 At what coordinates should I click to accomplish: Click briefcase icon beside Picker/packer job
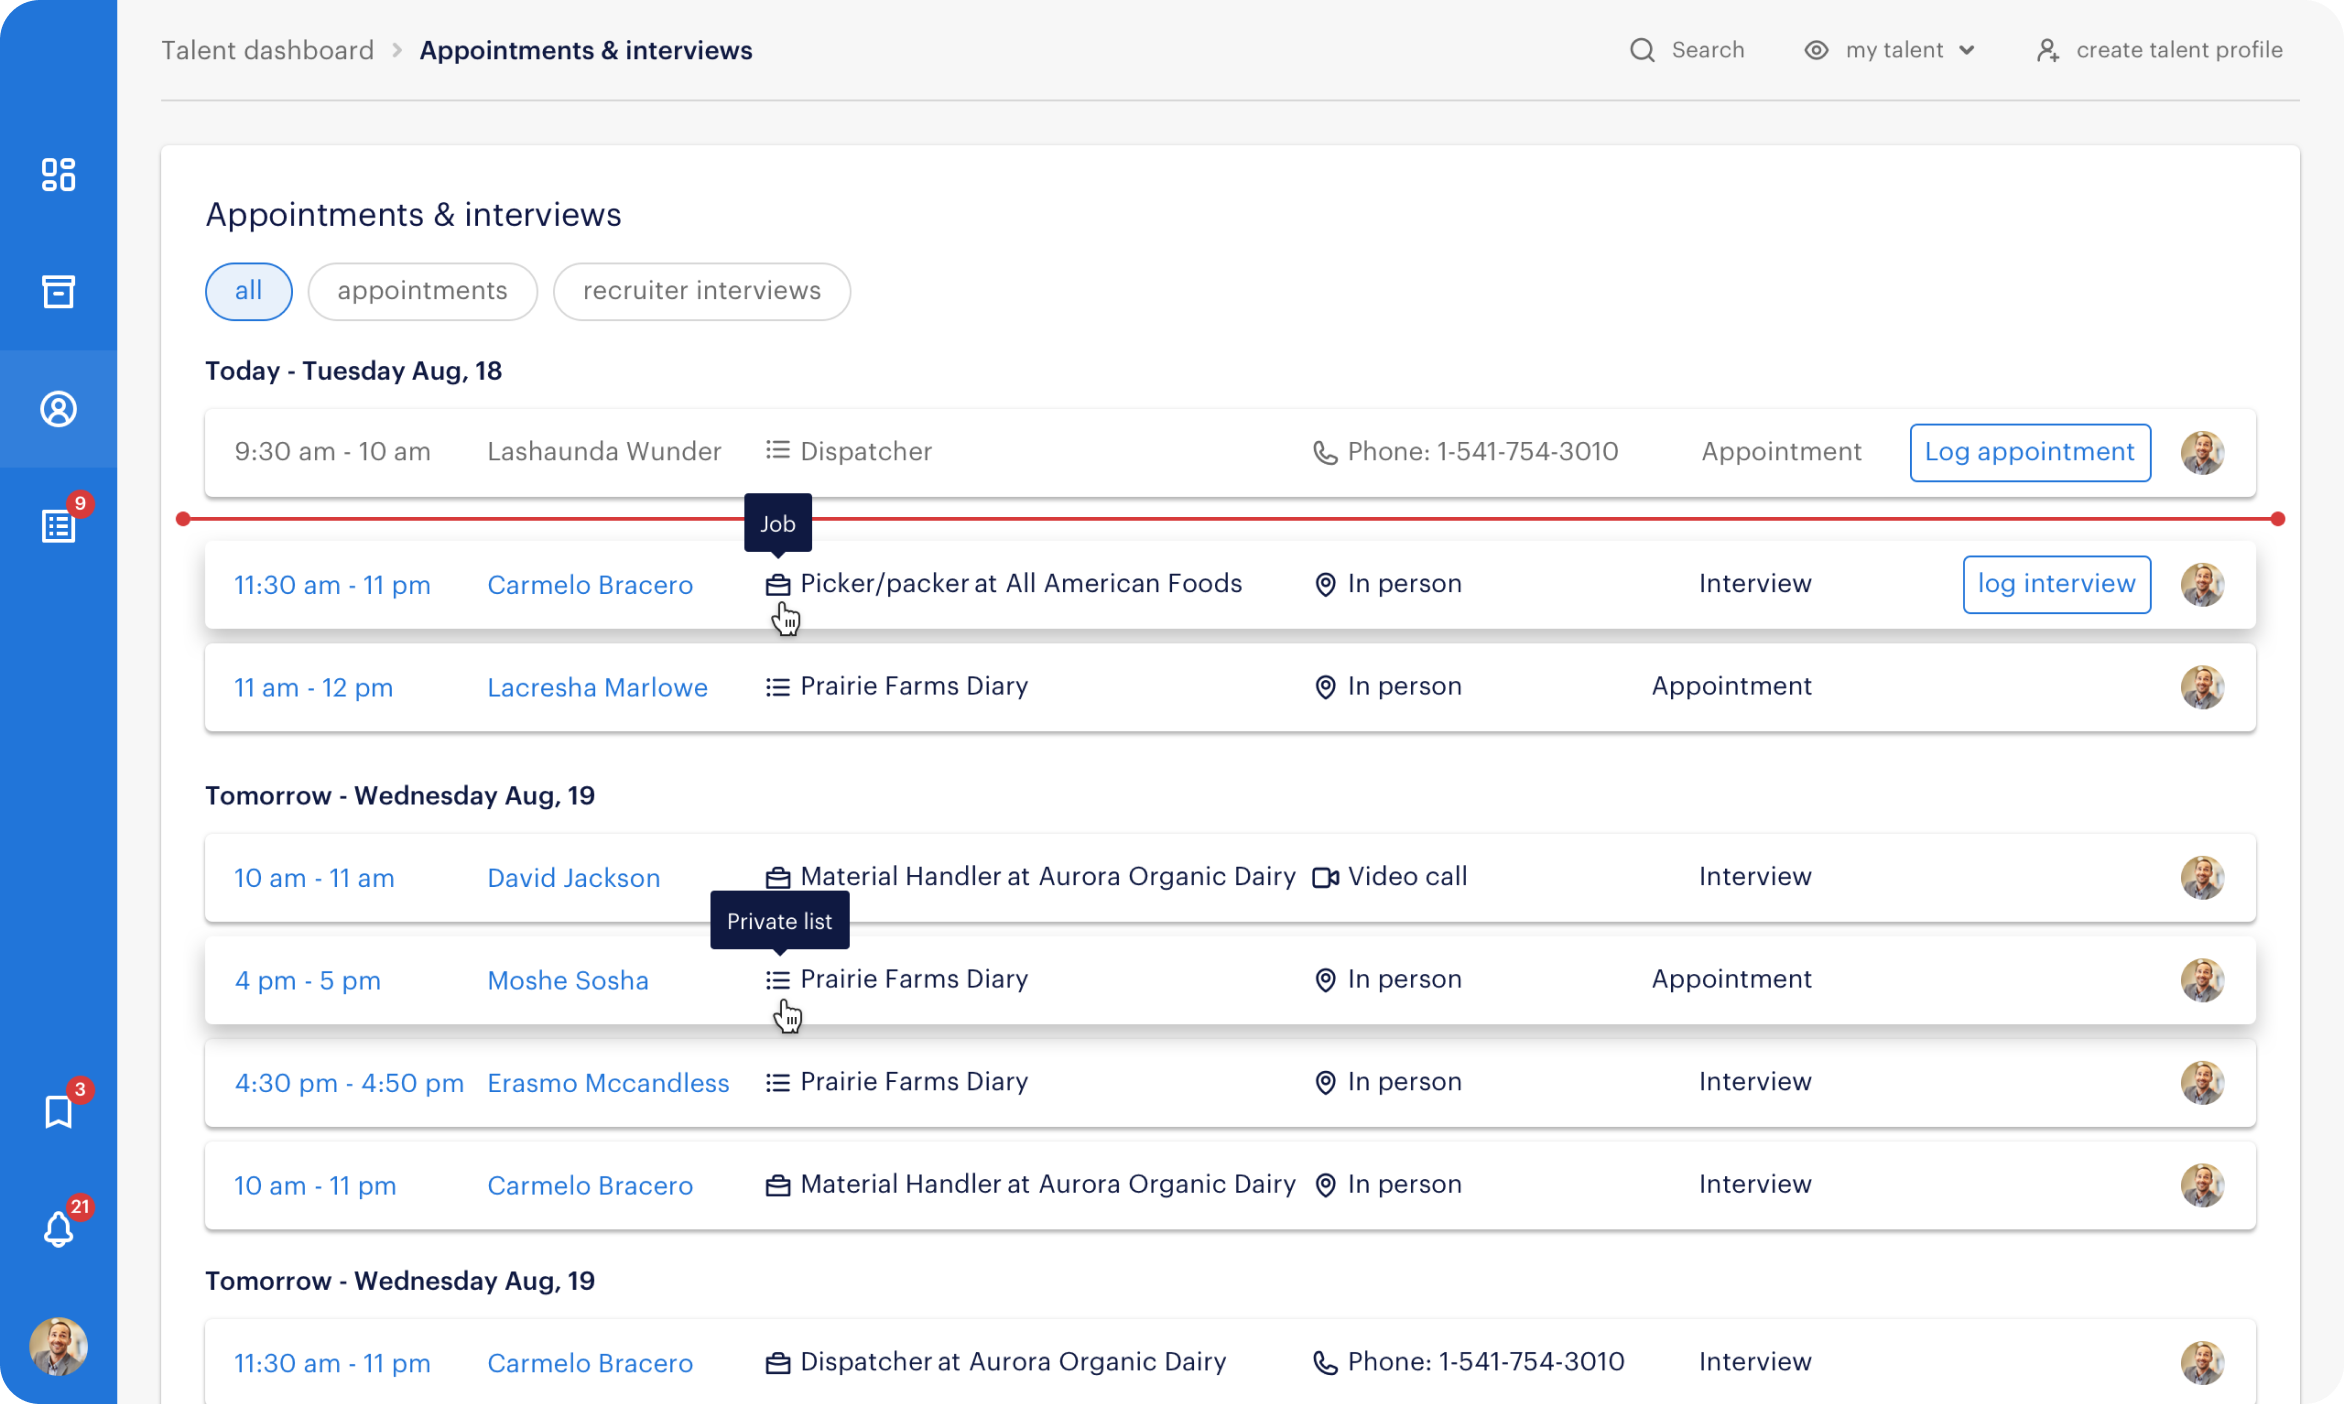(777, 585)
